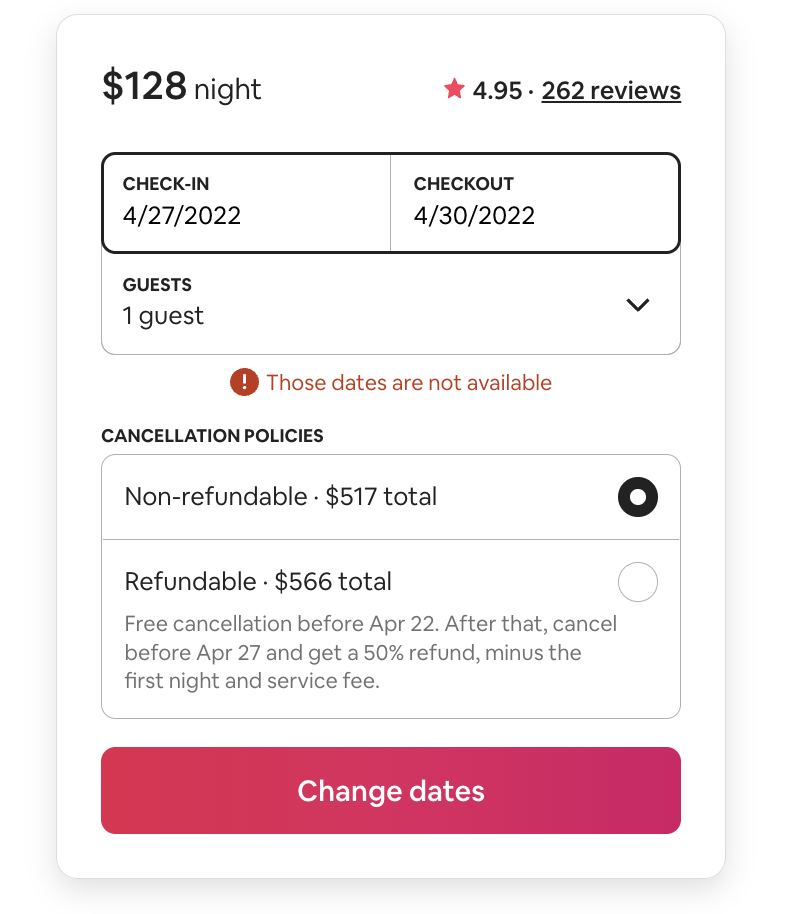The width and height of the screenshot is (810, 914).
Task: Click the $128 night price
Action: 181,88
